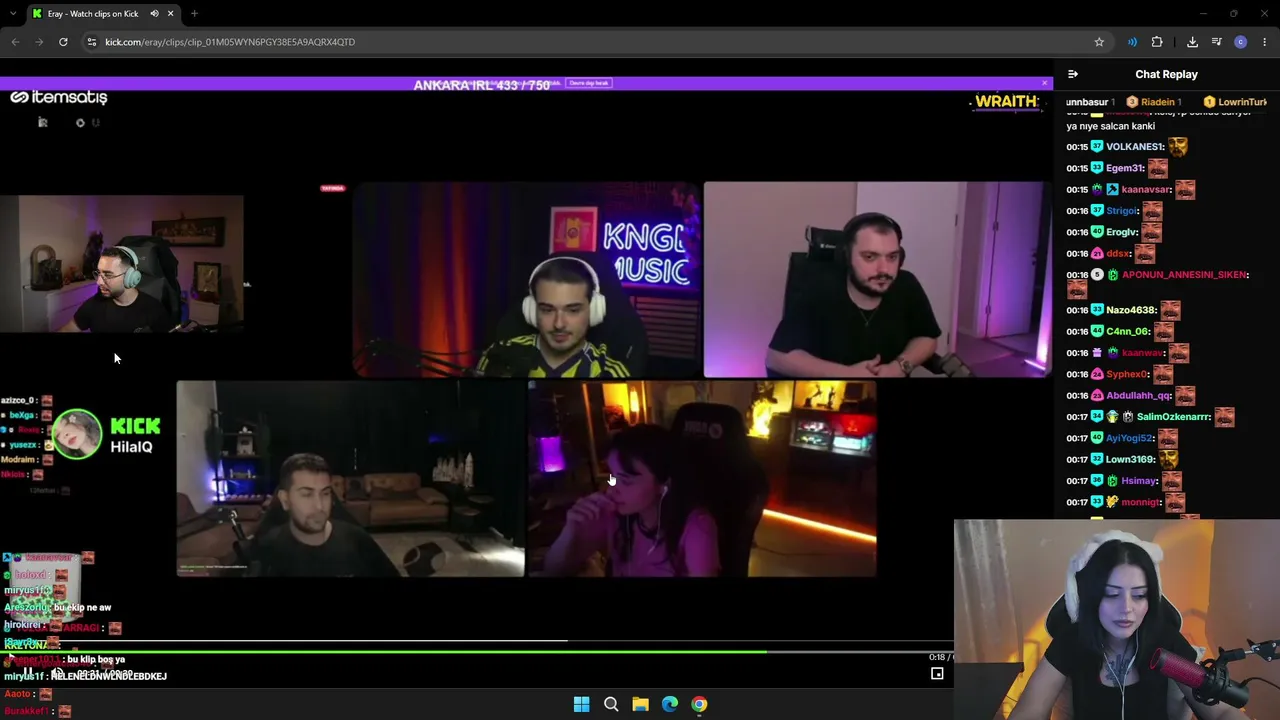Click the WRAITH sponsor logo
This screenshot has width=1280, height=720.
tap(1005, 102)
